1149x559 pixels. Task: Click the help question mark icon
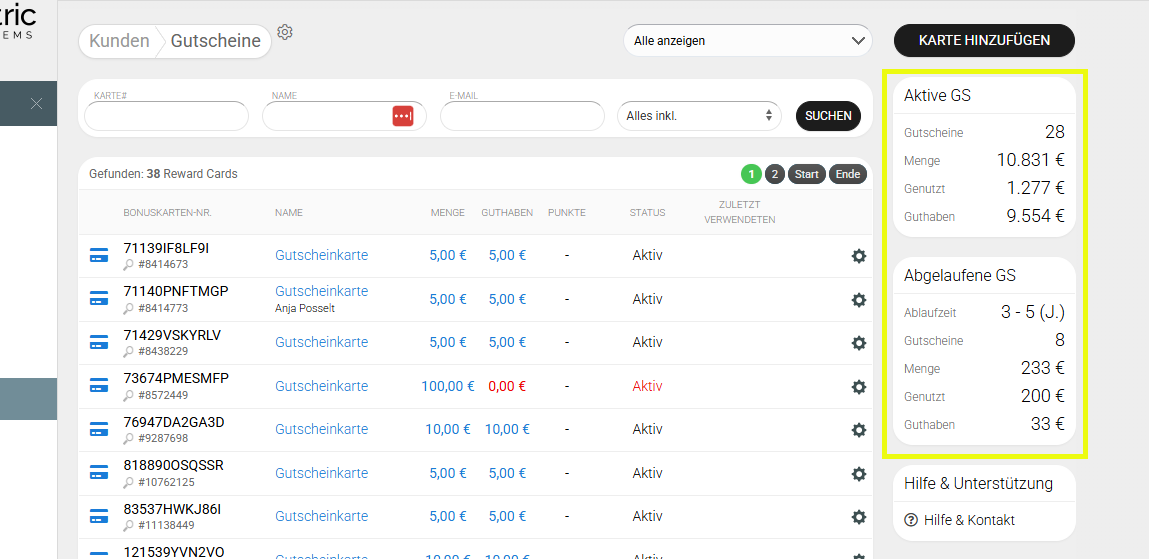point(911,520)
